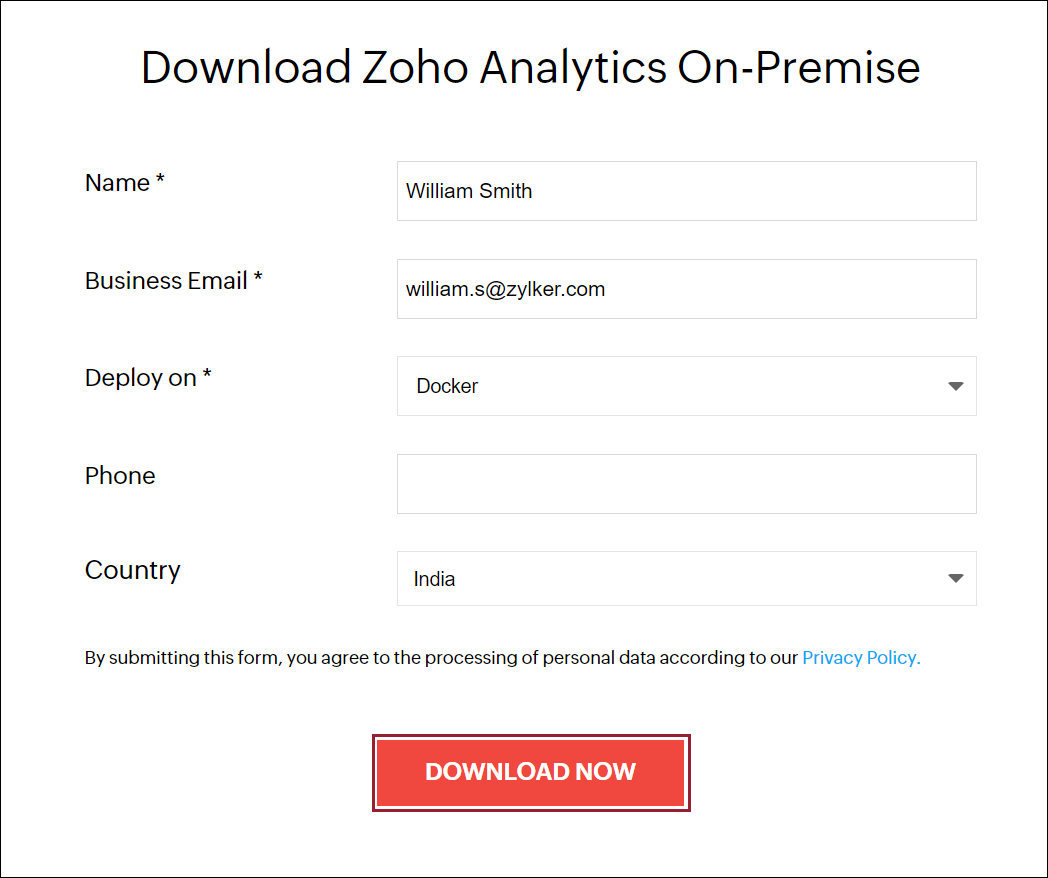Click the Country label
The width and height of the screenshot is (1048, 878).
(x=133, y=570)
